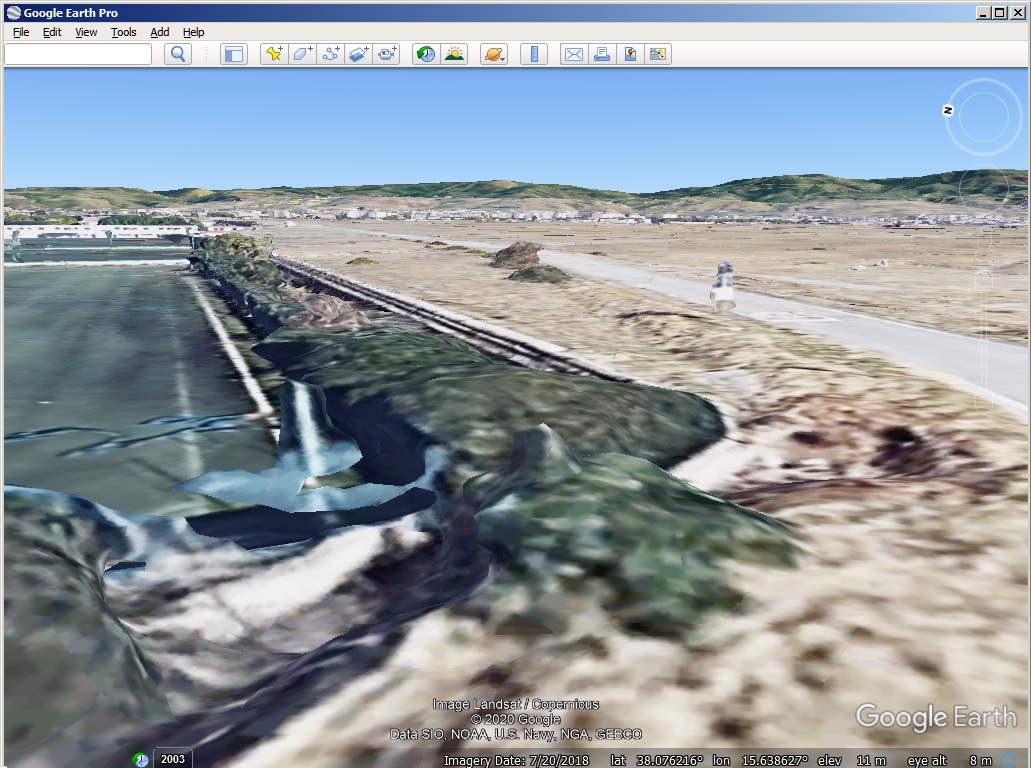Open the File menu
The width and height of the screenshot is (1031, 768).
click(x=21, y=32)
